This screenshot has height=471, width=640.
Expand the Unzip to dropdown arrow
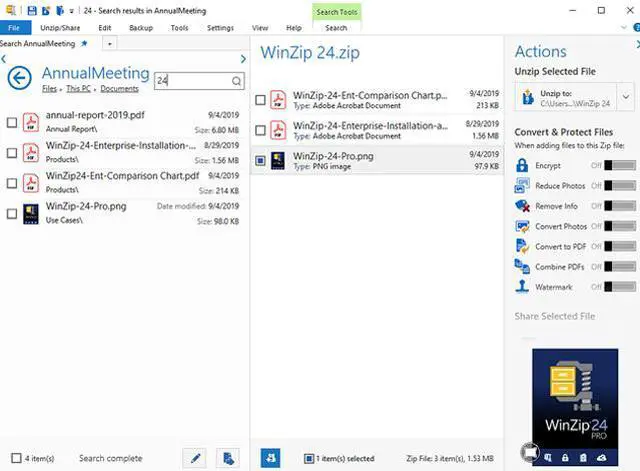[626, 97]
